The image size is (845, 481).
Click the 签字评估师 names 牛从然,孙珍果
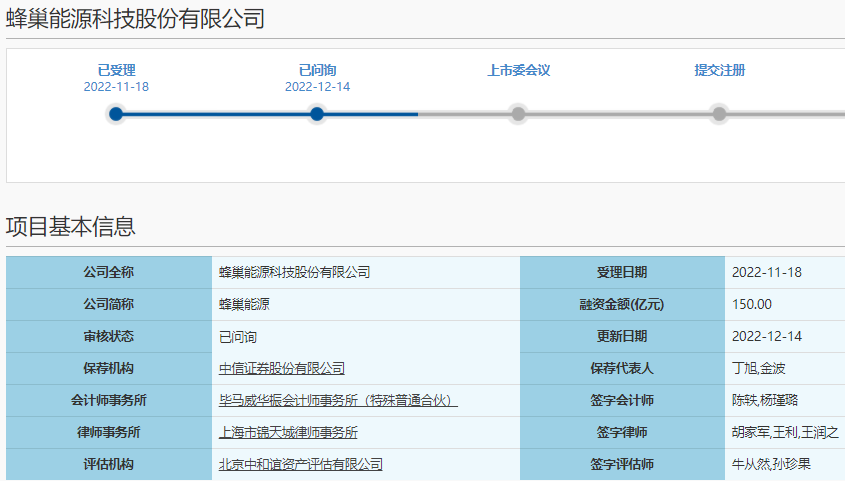click(771, 464)
